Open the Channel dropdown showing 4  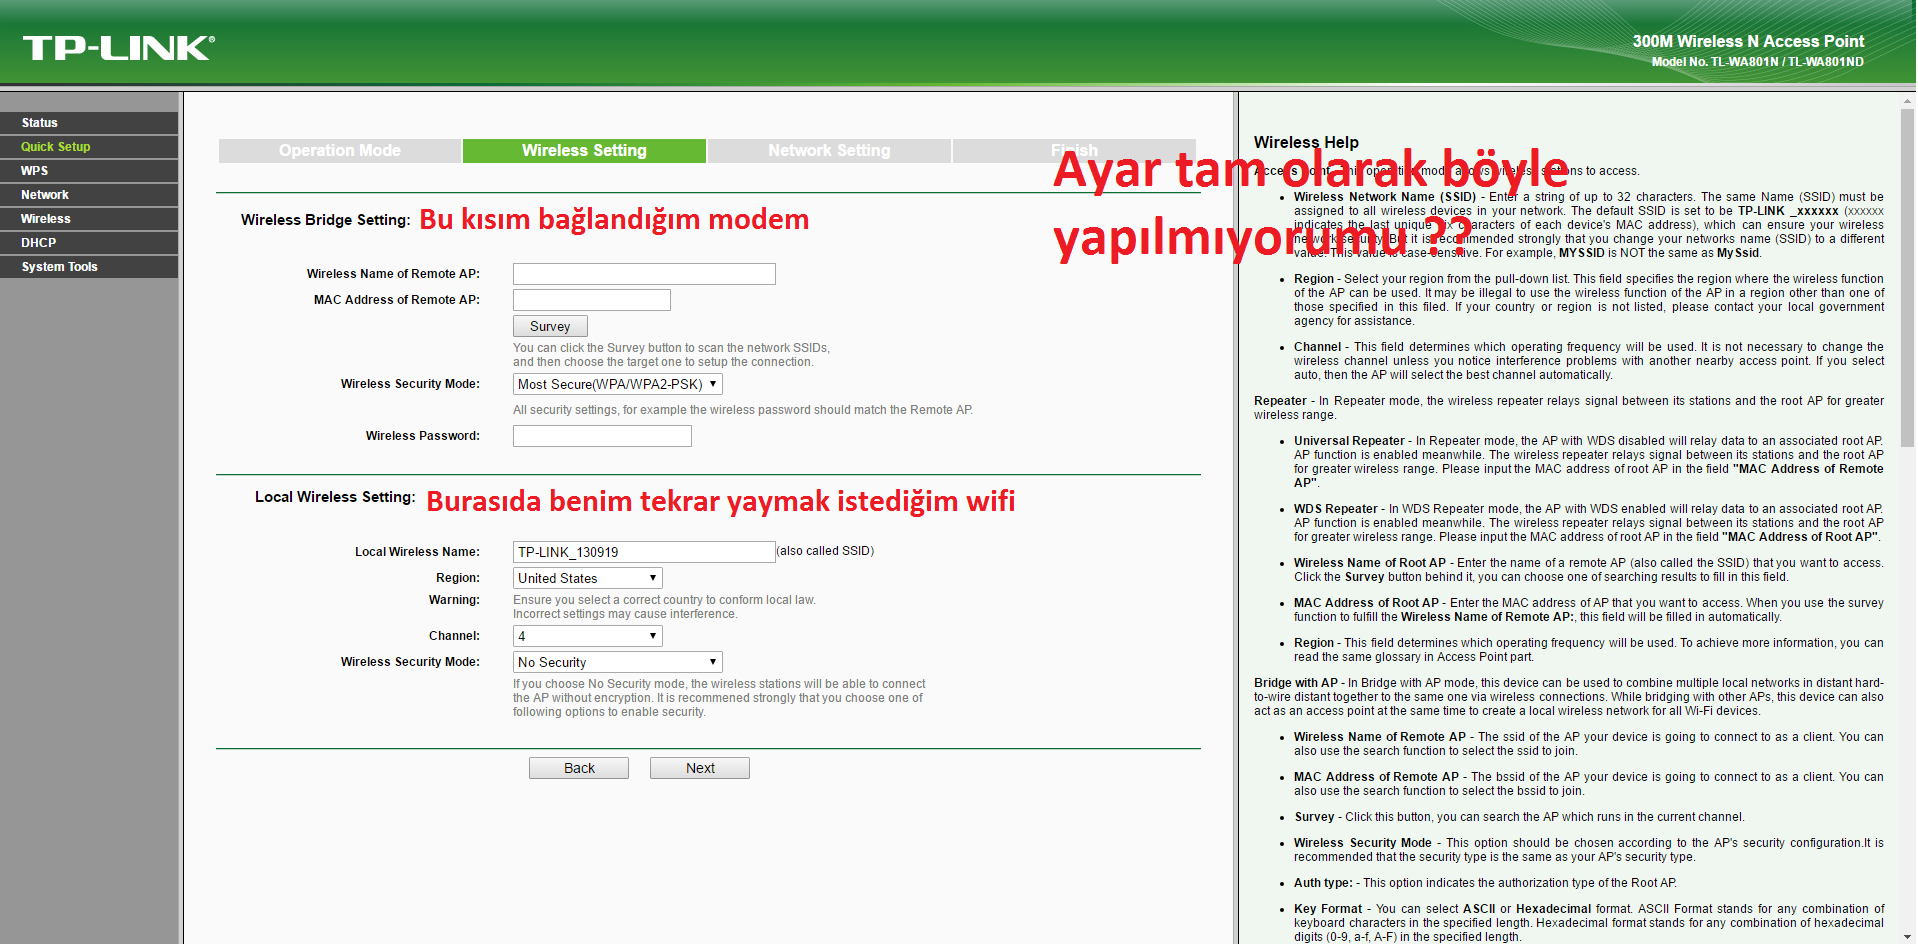click(587, 636)
